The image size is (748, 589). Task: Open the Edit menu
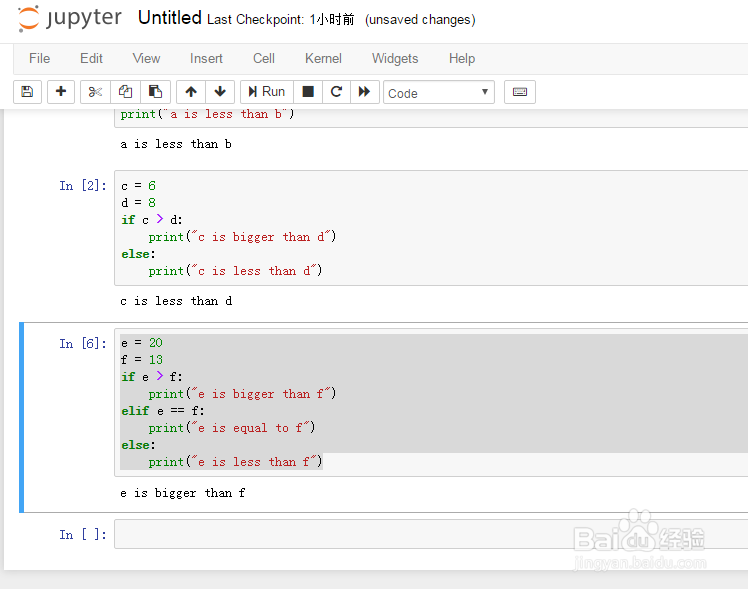[x=91, y=58]
